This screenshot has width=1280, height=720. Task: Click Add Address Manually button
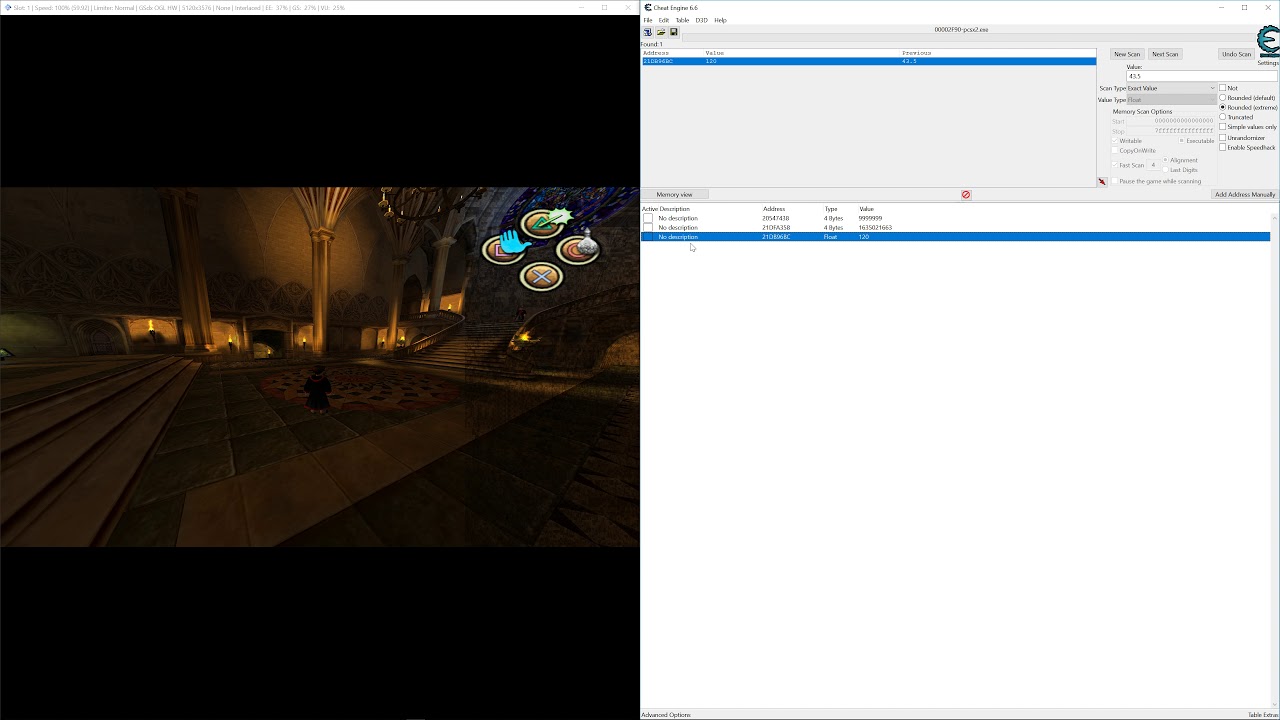click(1245, 194)
